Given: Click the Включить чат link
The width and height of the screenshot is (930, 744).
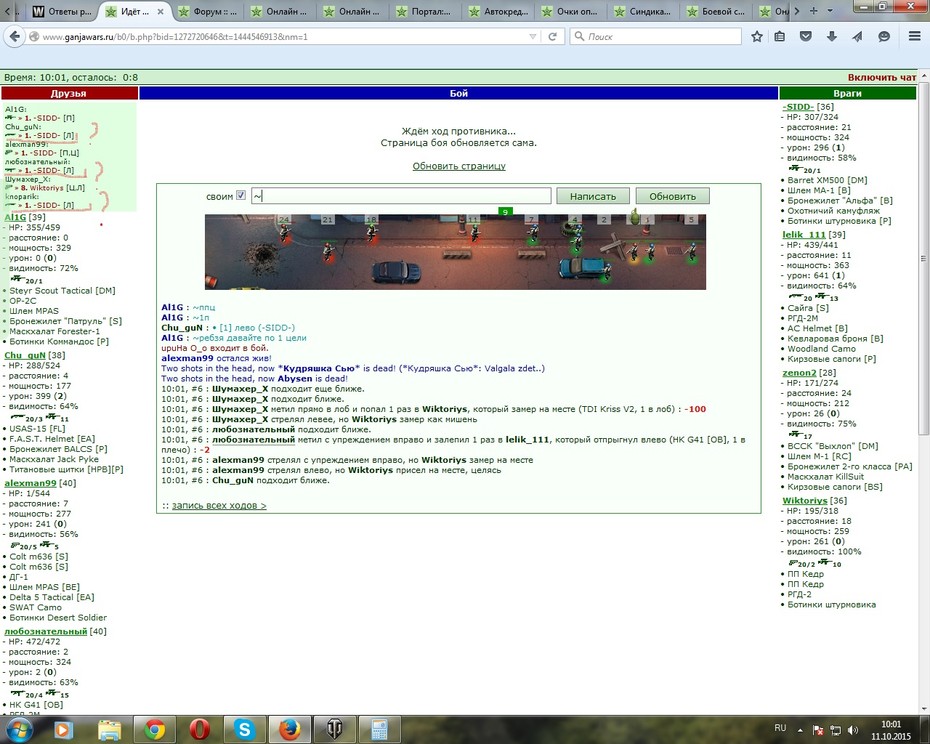Looking at the screenshot, I should pos(881,77).
